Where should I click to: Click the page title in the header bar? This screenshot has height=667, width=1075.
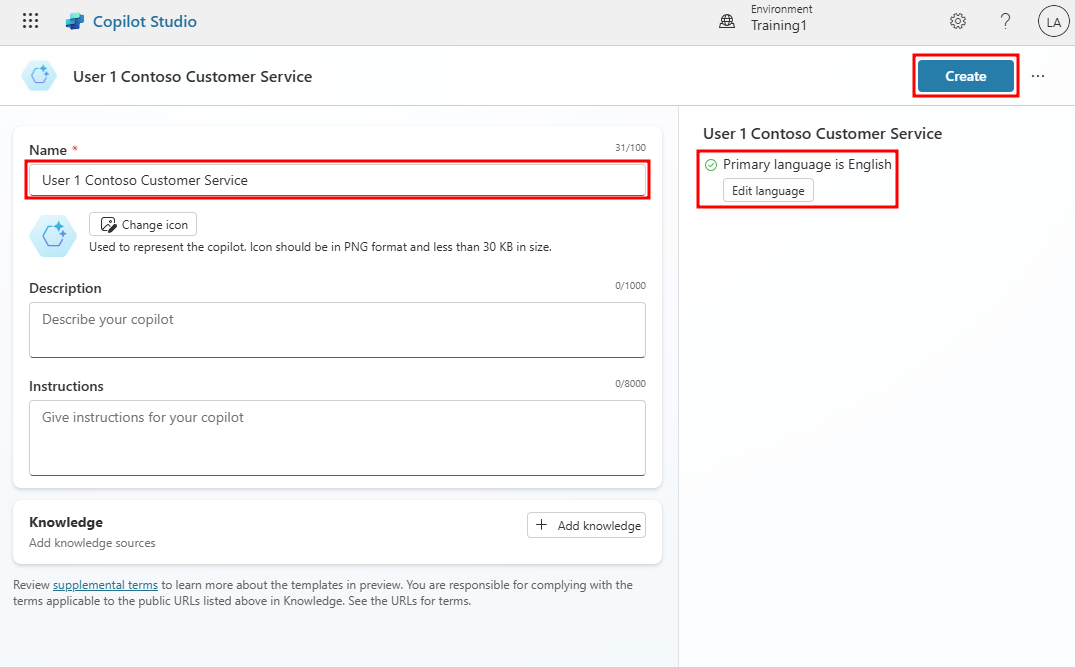pos(193,77)
